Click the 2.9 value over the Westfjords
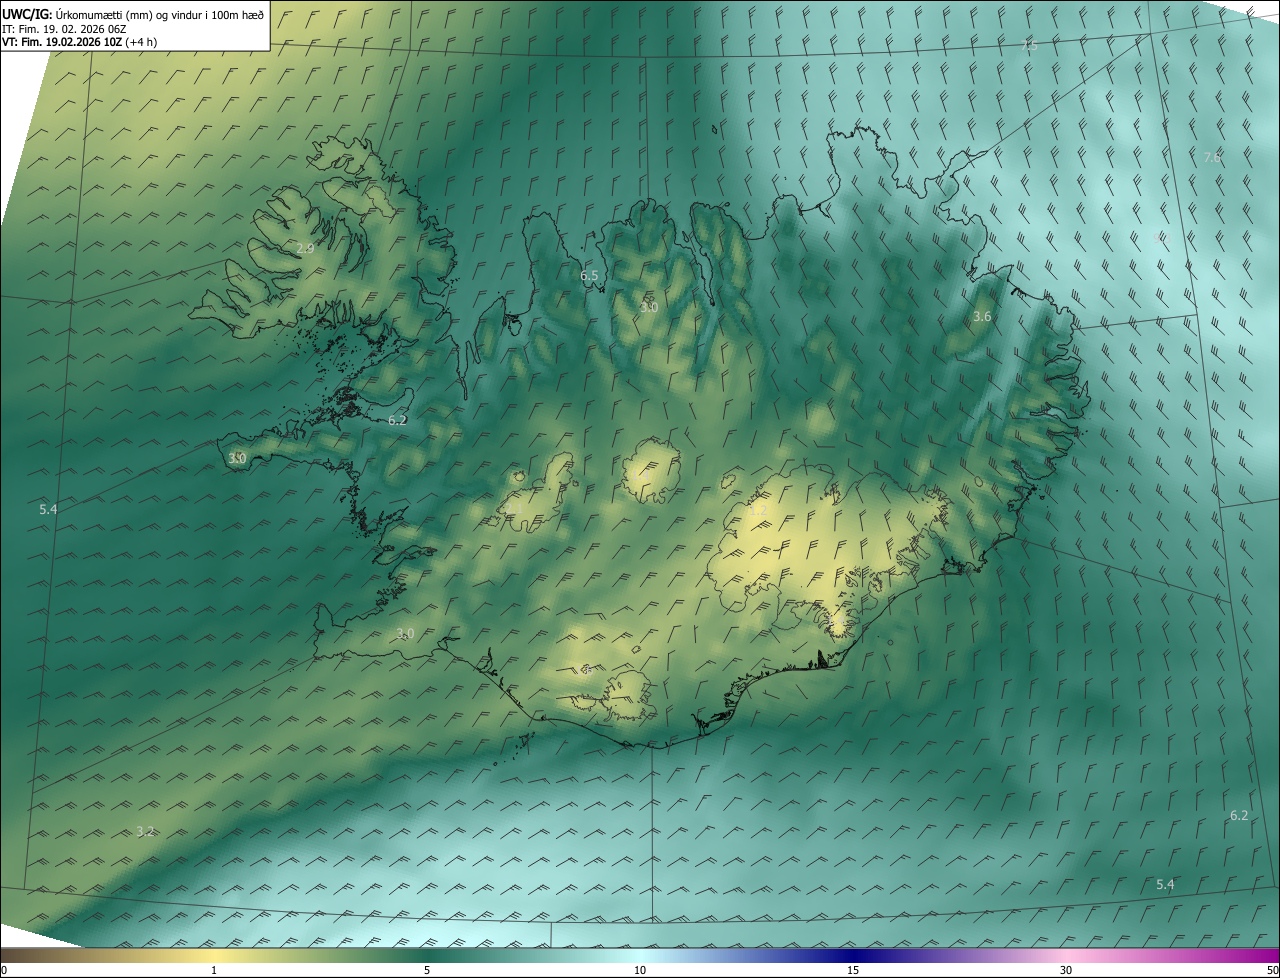Image resolution: width=1280 pixels, height=978 pixels. coord(306,248)
